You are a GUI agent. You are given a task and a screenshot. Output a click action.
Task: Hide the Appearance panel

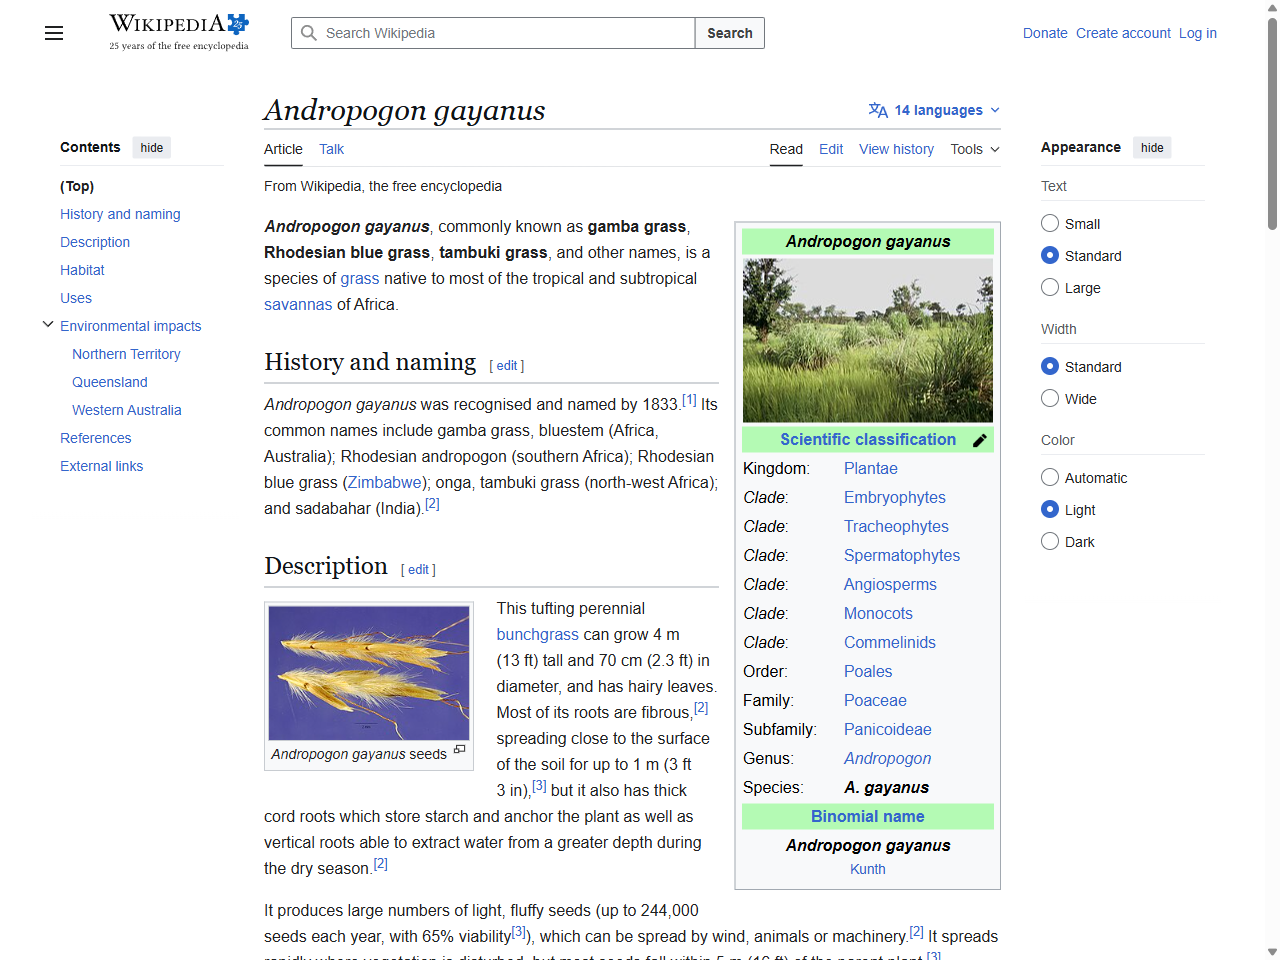pyautogui.click(x=1152, y=147)
